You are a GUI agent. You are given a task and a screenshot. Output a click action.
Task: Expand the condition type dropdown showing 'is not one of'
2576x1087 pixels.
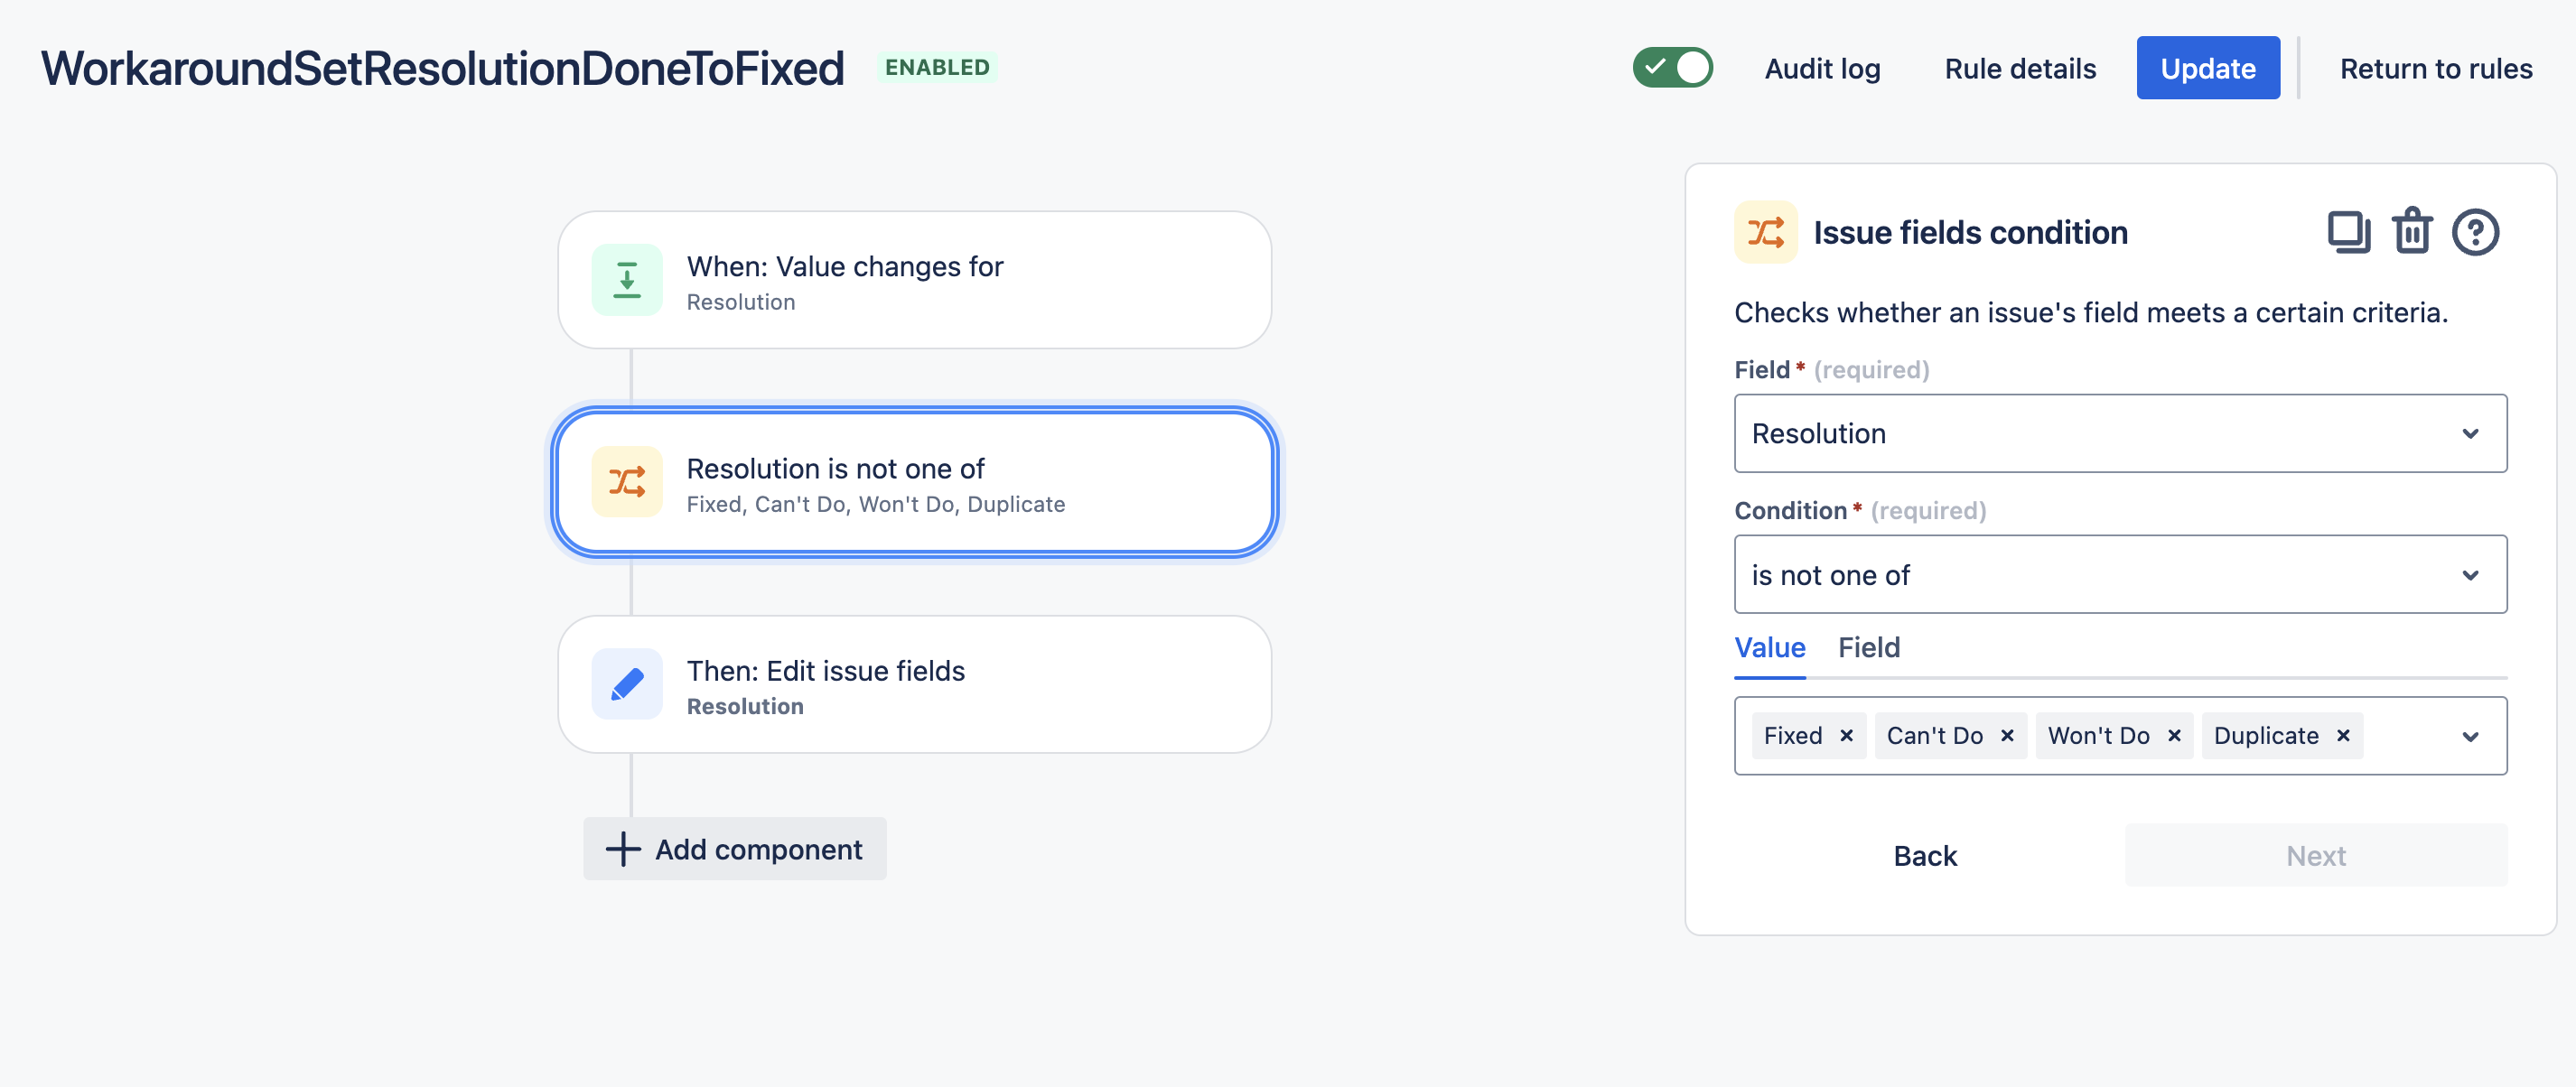[x=2121, y=573]
